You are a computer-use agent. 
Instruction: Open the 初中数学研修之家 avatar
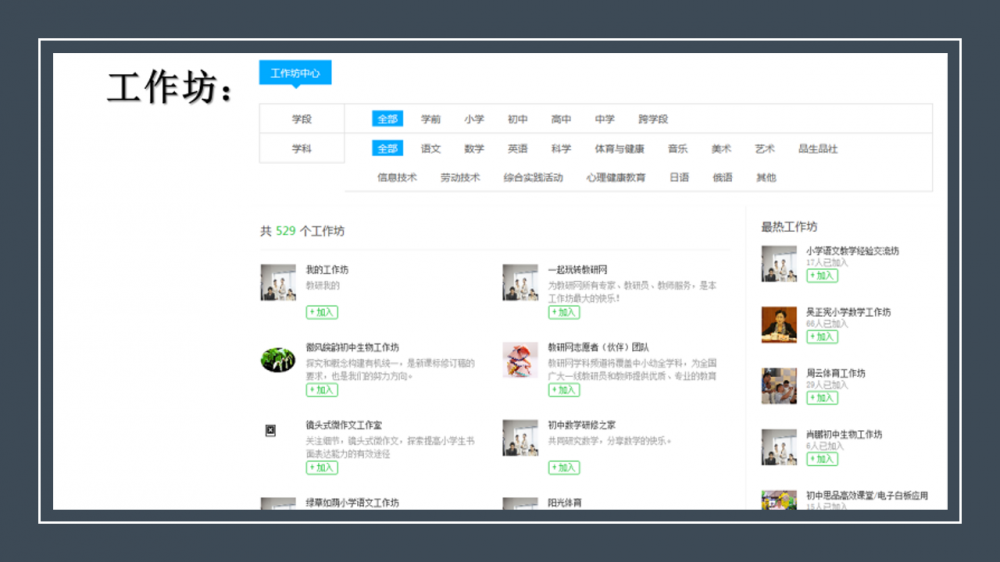[520, 437]
